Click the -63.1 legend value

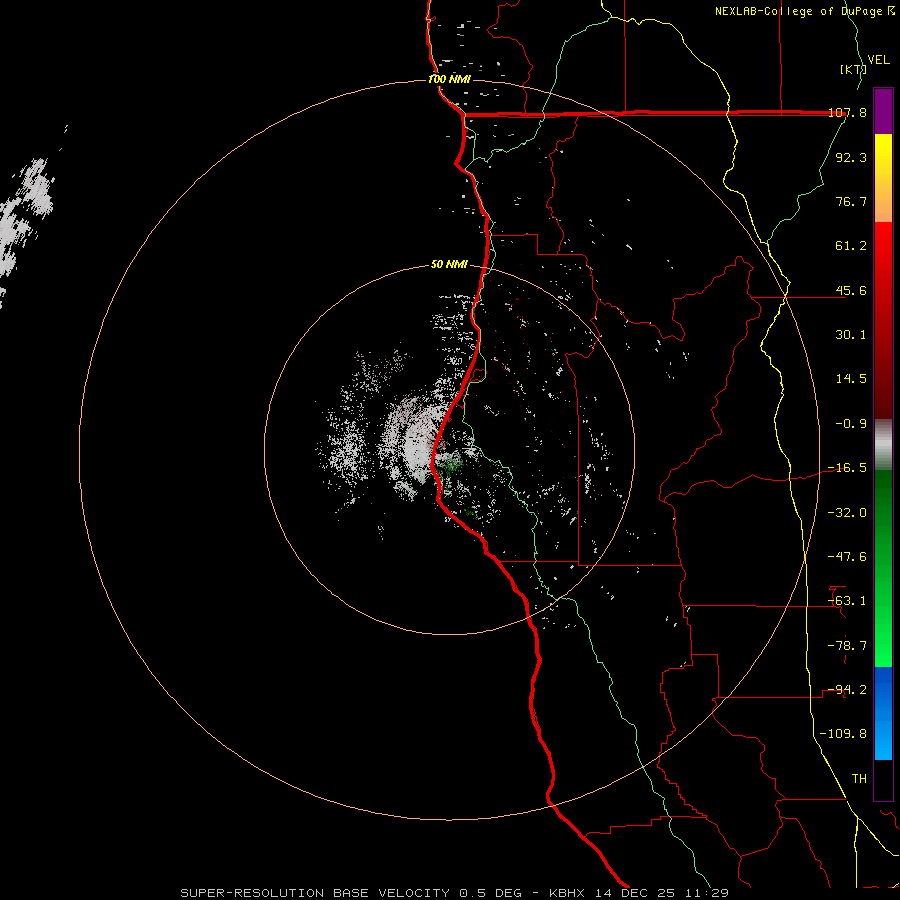tap(847, 601)
